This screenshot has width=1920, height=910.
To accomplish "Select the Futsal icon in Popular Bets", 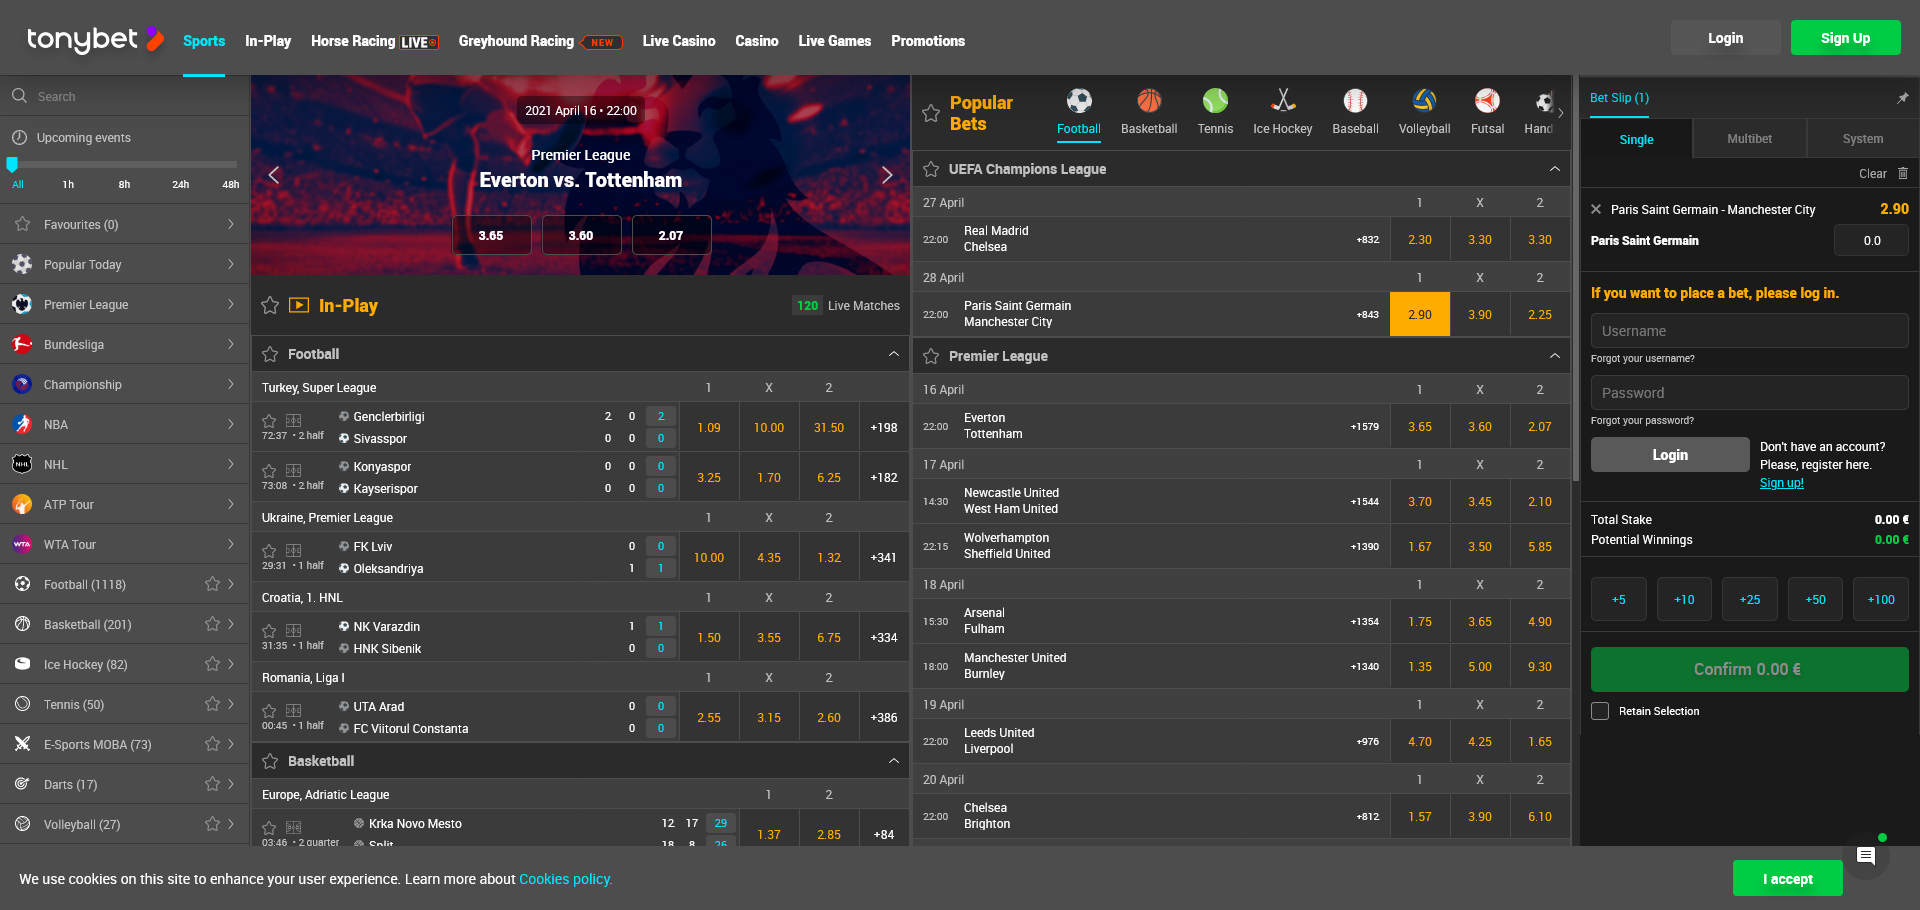I will tap(1487, 101).
